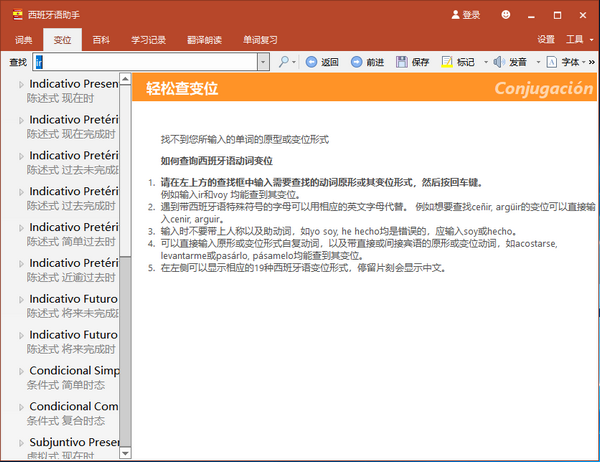Open the search box history dropdown arrow
Screen dimensions: 600x462
(x=263, y=62)
